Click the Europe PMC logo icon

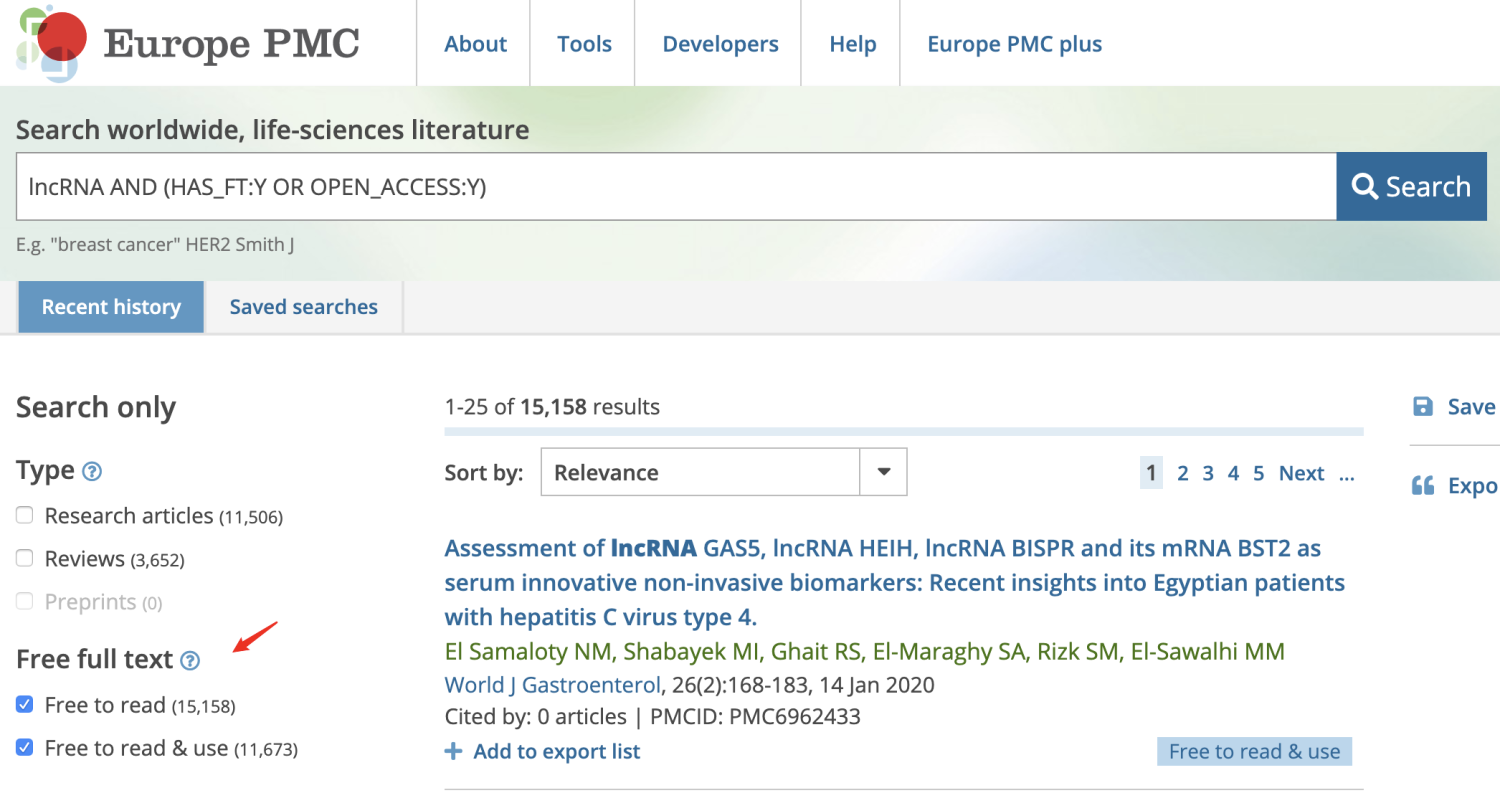point(50,43)
